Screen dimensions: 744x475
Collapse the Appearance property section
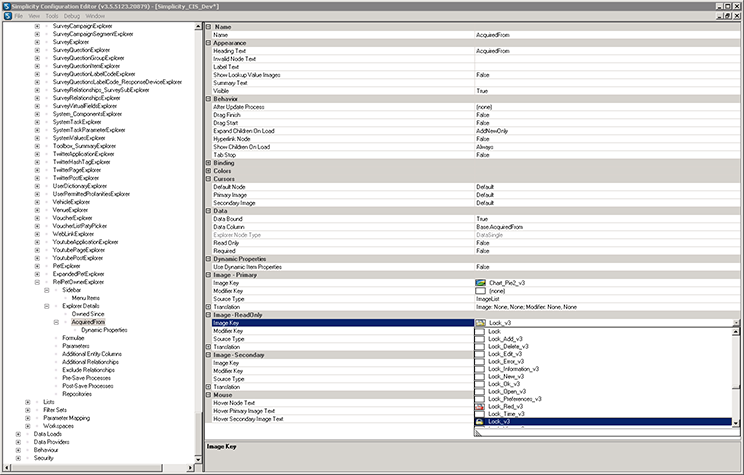[x=208, y=43]
